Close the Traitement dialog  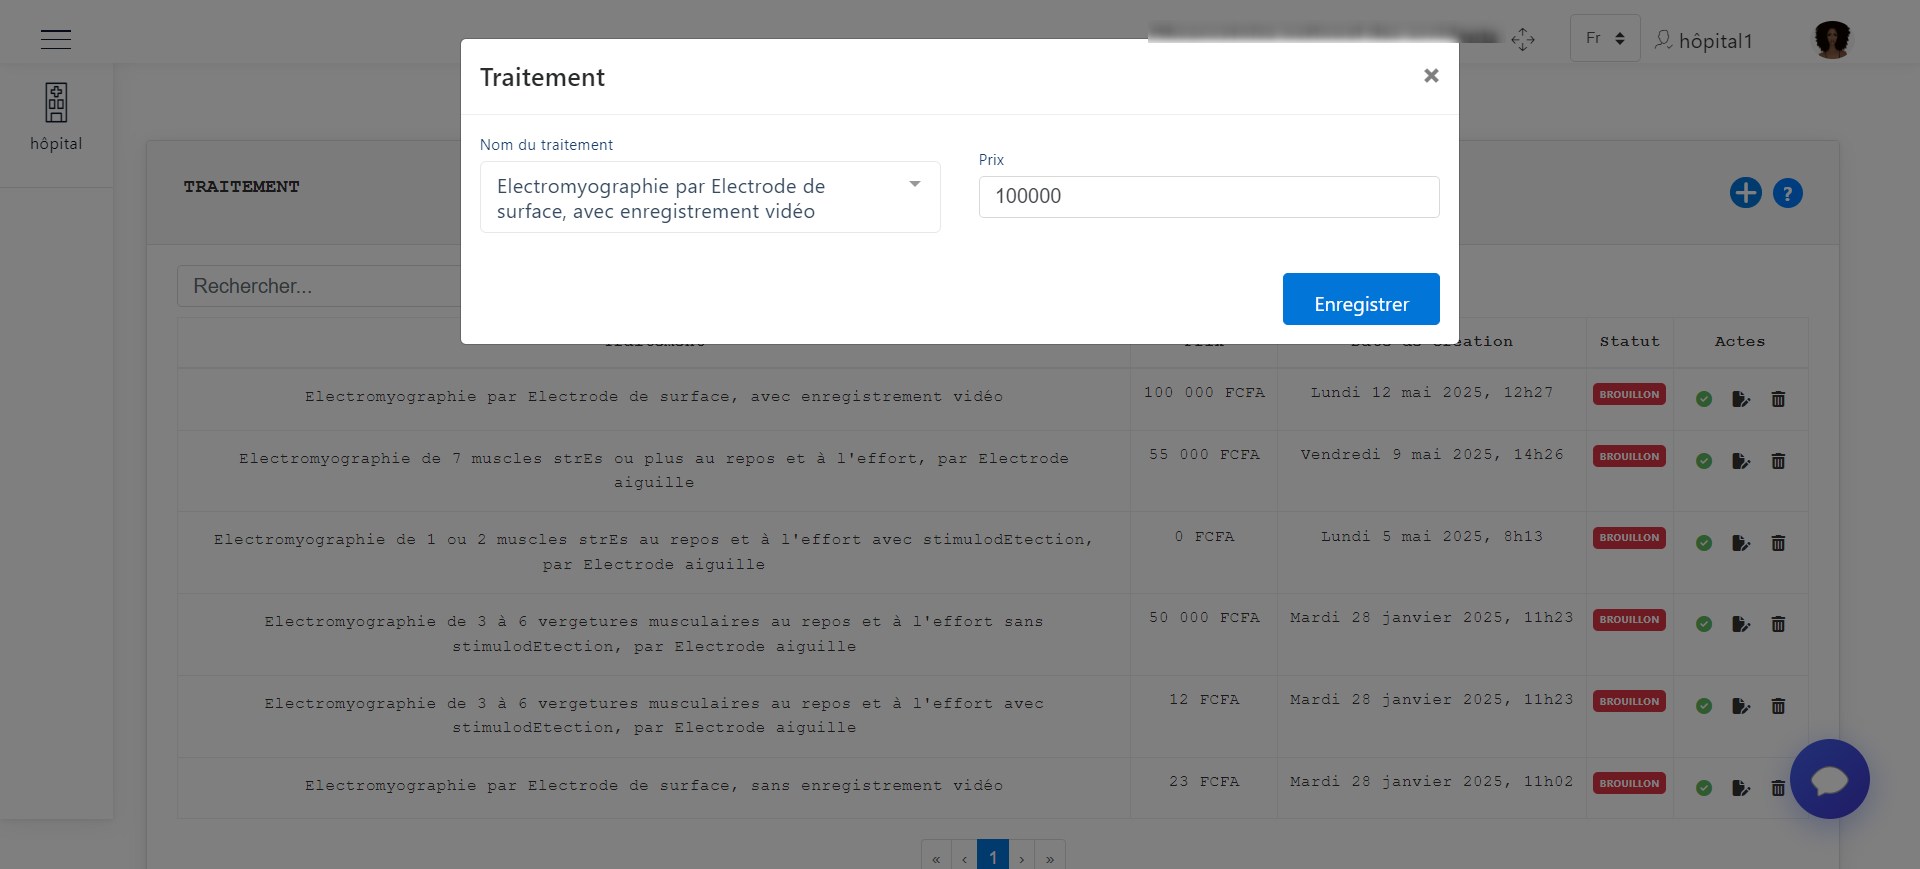pos(1431,76)
